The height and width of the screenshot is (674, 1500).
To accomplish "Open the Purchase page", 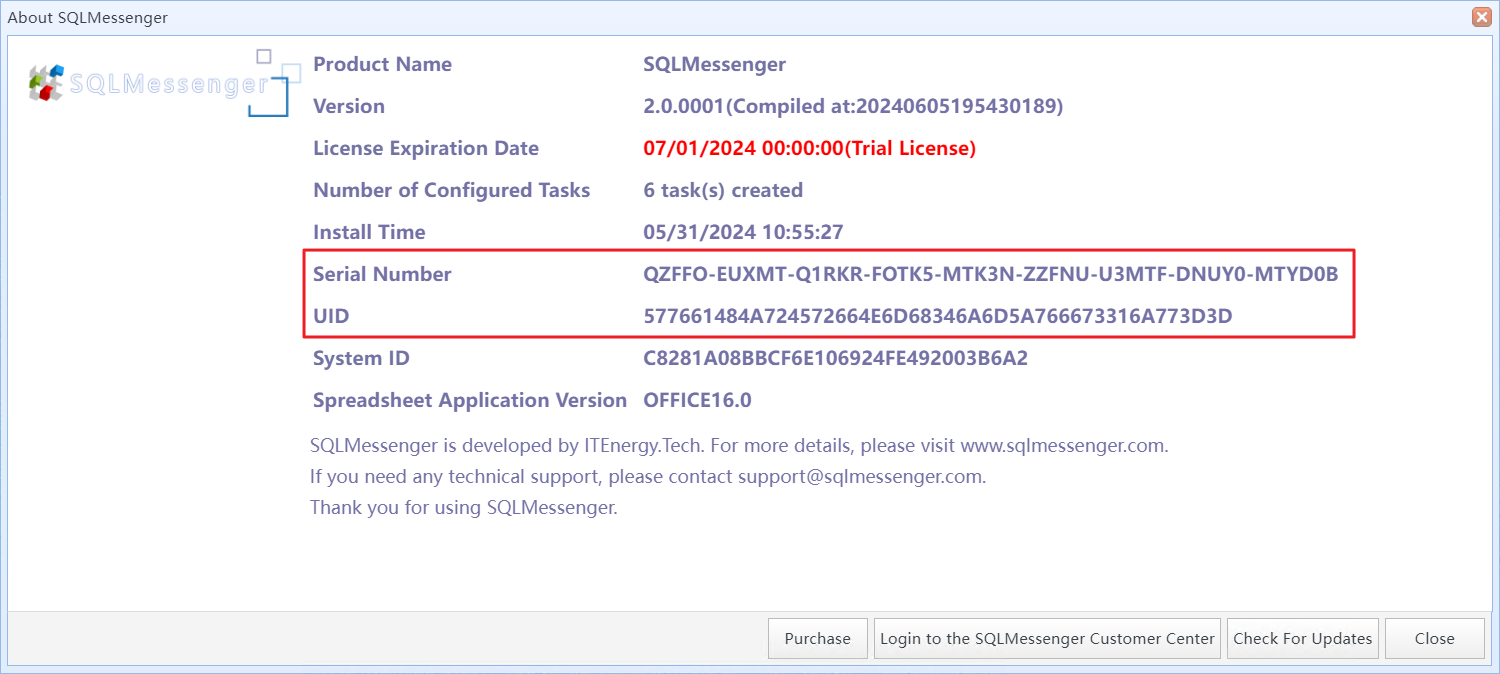I will pyautogui.click(x=817, y=639).
